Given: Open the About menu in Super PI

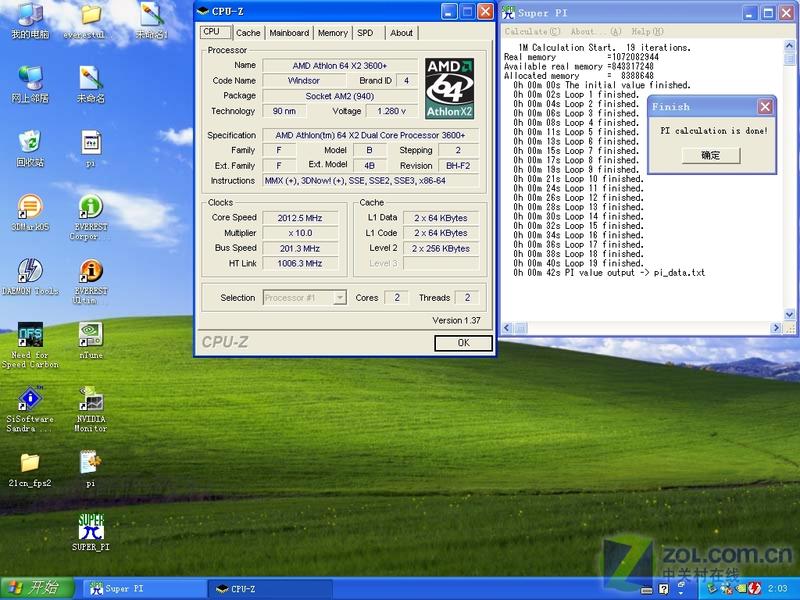Looking at the screenshot, I should point(595,32).
